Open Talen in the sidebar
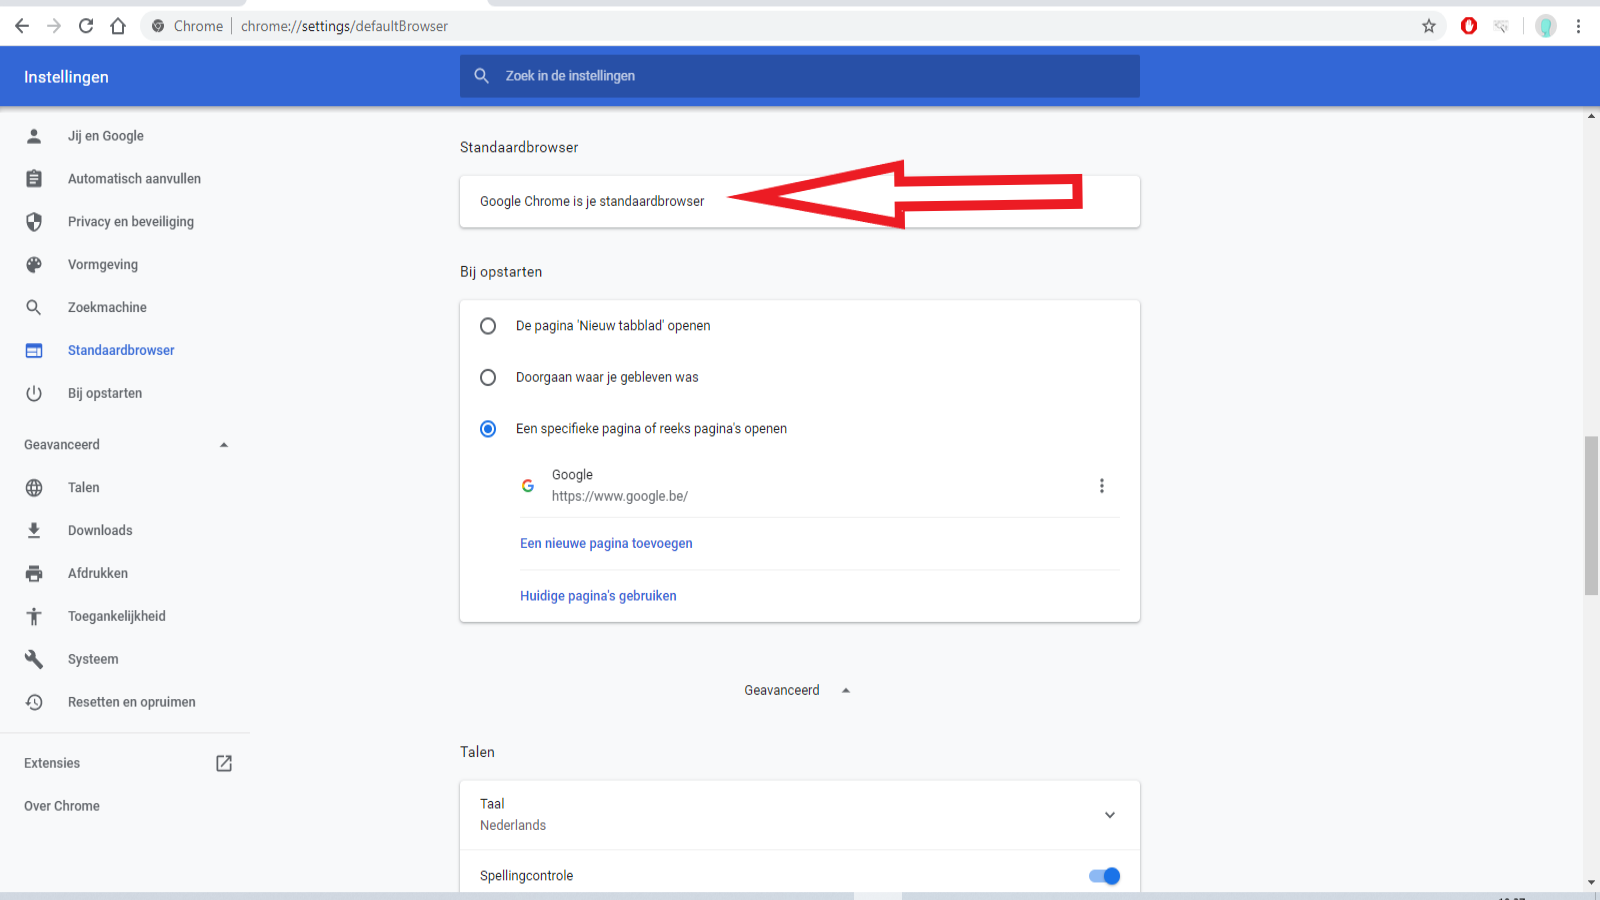The image size is (1600, 900). 84,488
